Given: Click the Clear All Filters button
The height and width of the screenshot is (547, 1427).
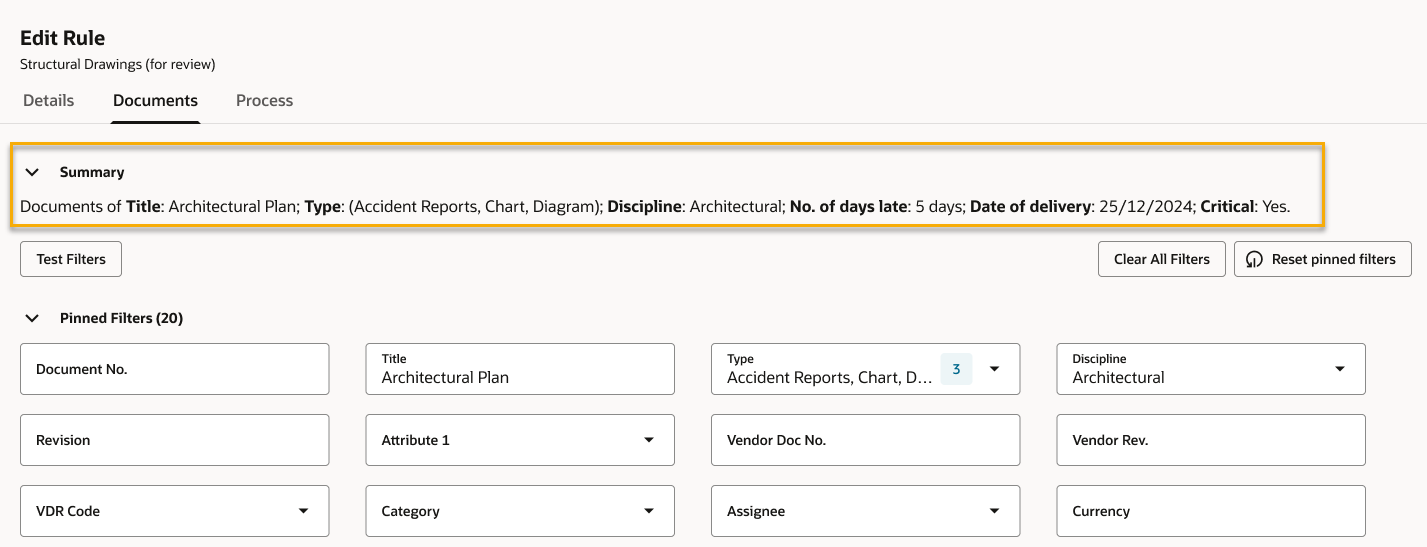Looking at the screenshot, I should (1161, 259).
